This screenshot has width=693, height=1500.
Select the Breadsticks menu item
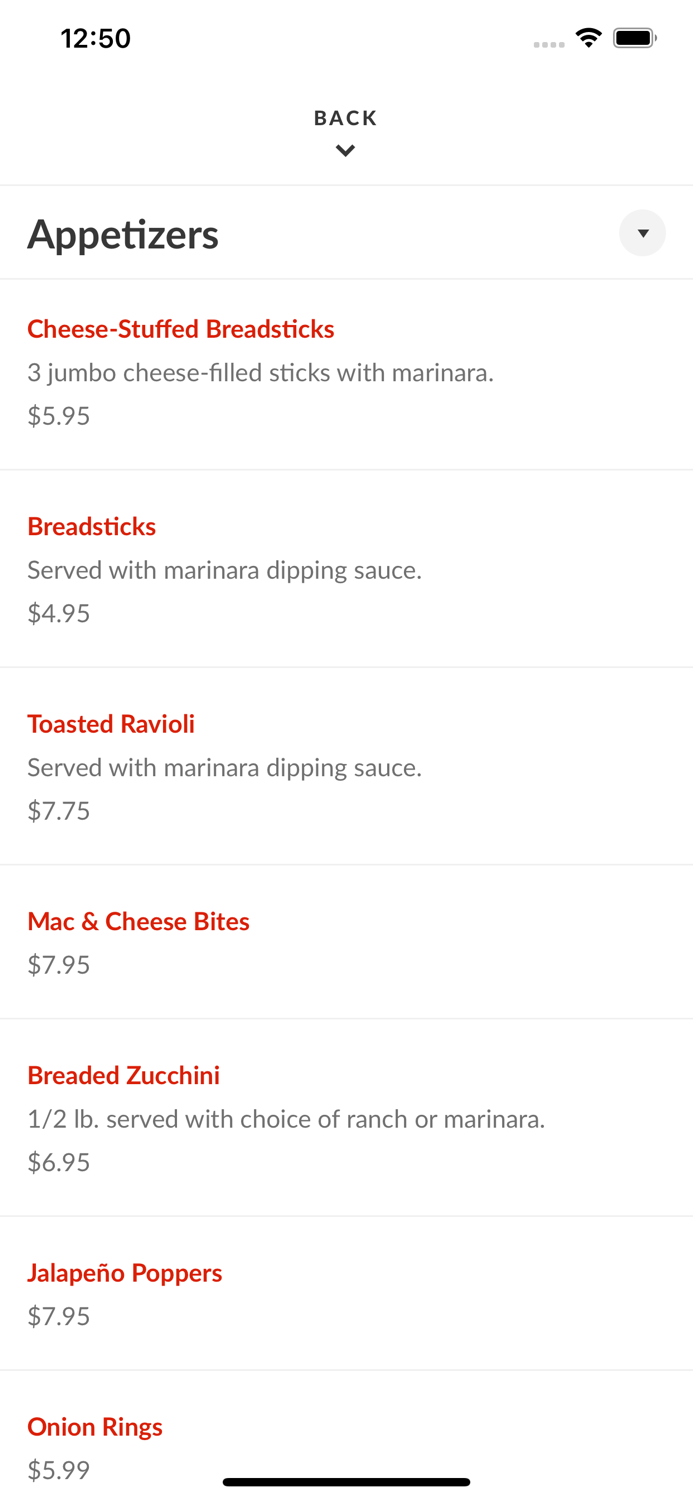91,526
